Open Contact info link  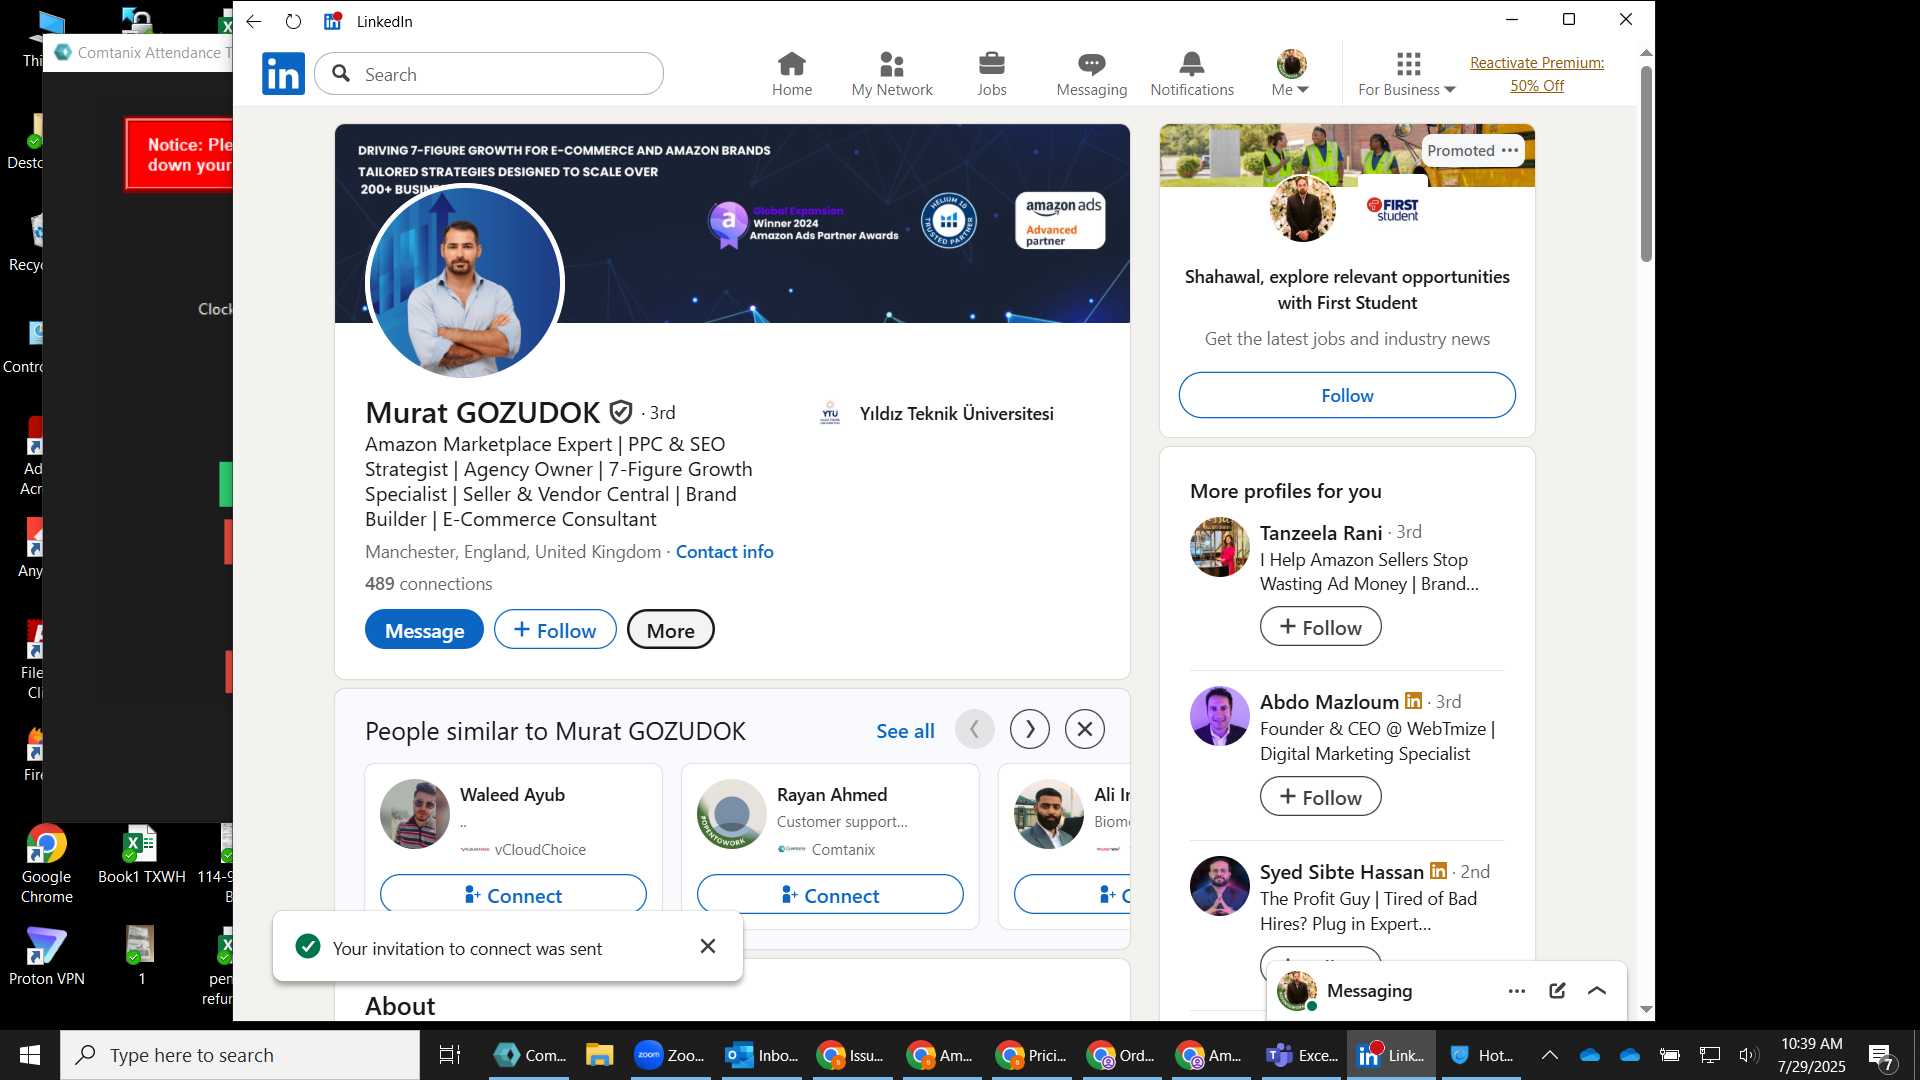(724, 552)
